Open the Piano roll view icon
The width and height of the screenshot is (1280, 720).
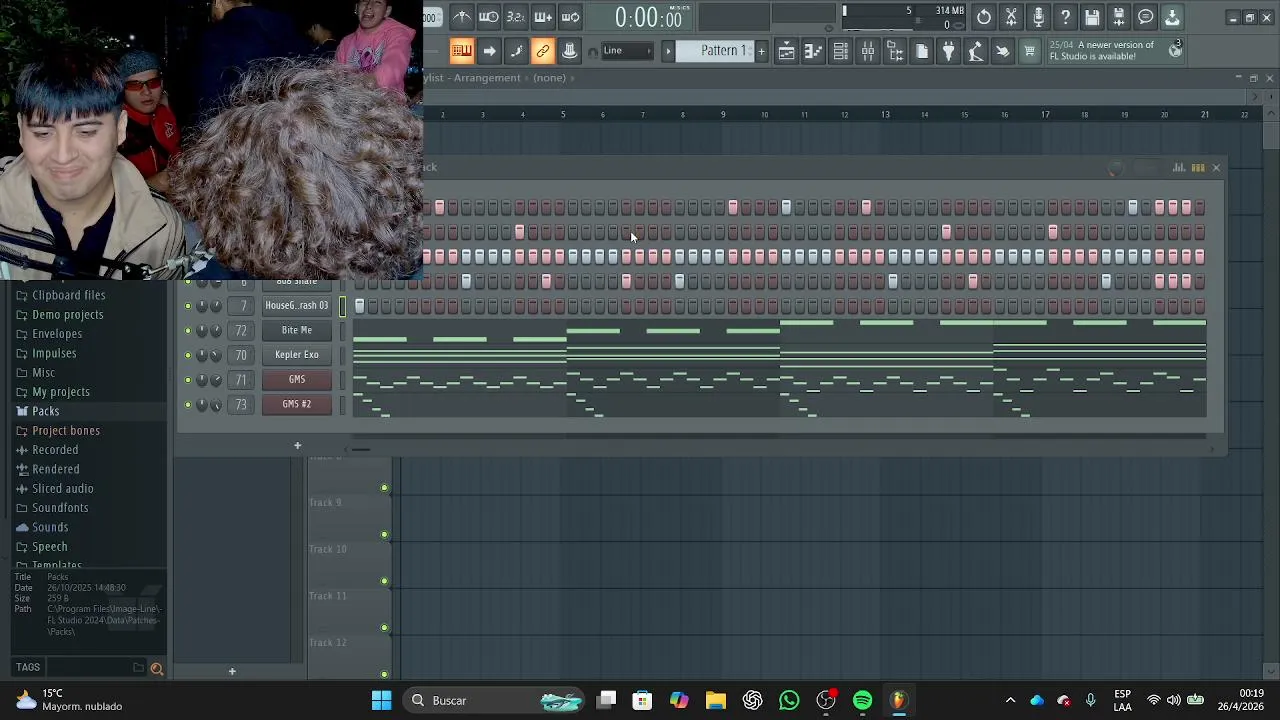(x=813, y=51)
